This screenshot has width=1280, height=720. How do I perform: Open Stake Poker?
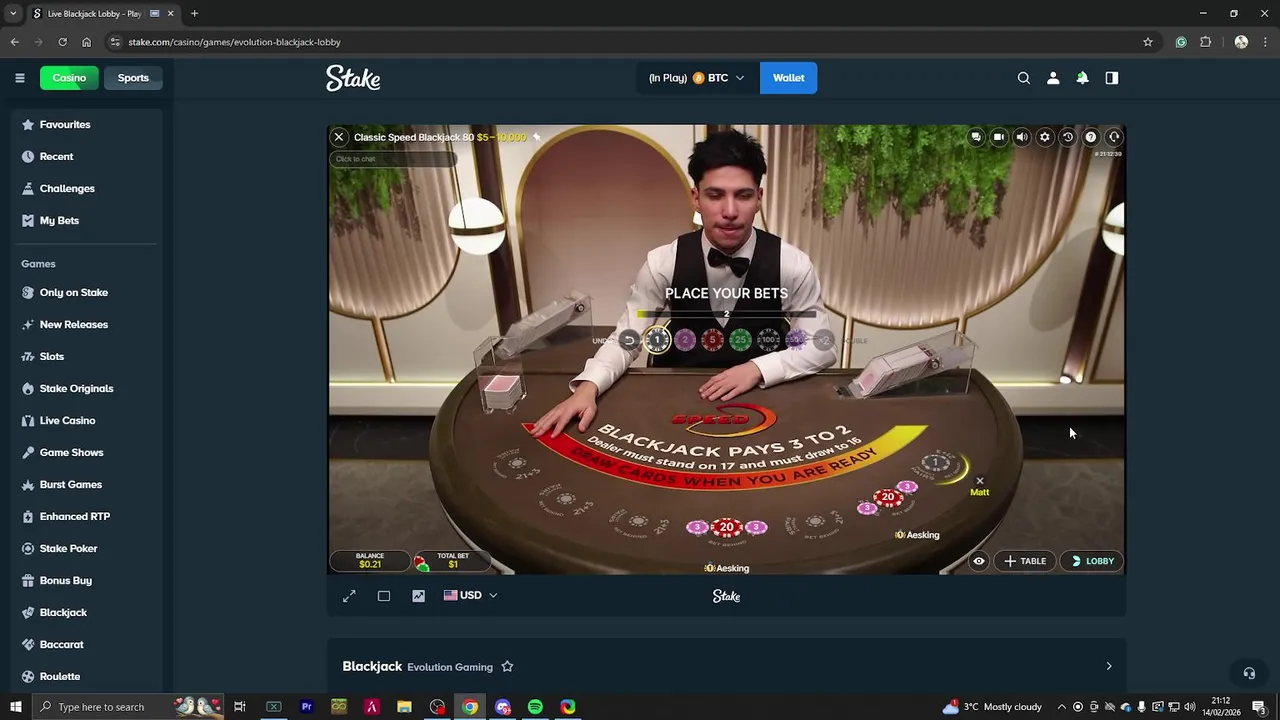(x=88, y=549)
